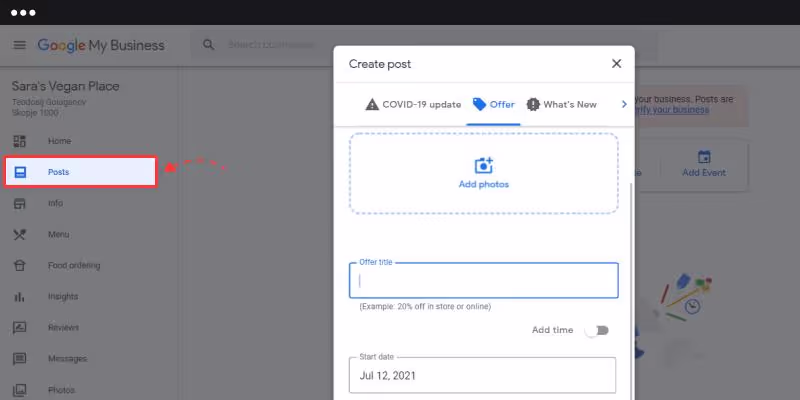Switch to the COVID-19 update tab
The height and width of the screenshot is (400, 800).
[413, 105]
